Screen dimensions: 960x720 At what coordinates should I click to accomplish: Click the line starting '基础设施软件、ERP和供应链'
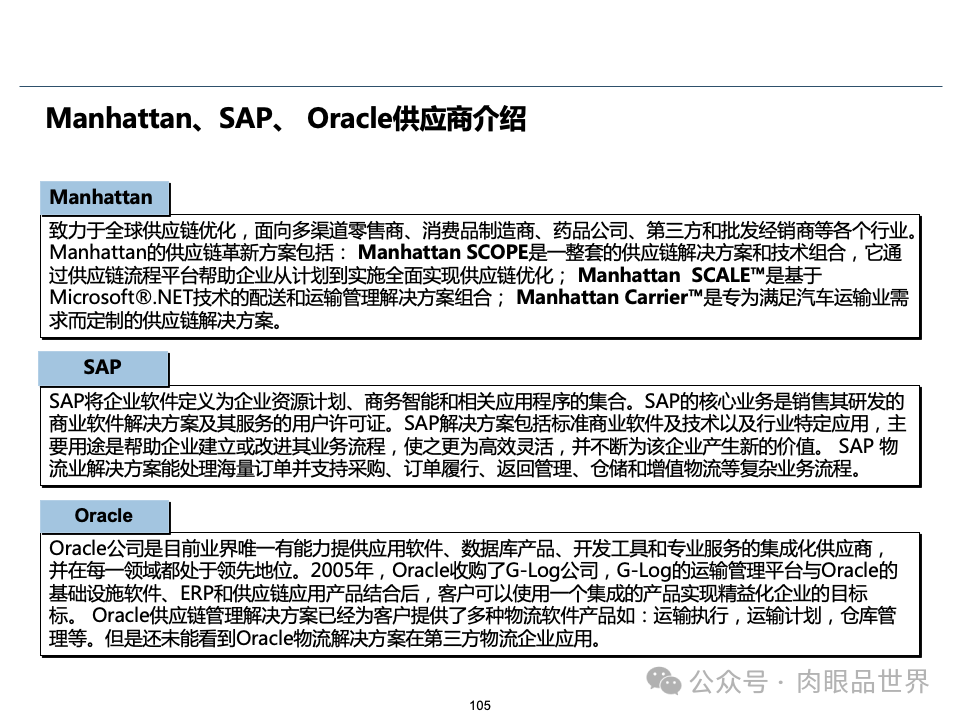pyautogui.click(x=458, y=593)
